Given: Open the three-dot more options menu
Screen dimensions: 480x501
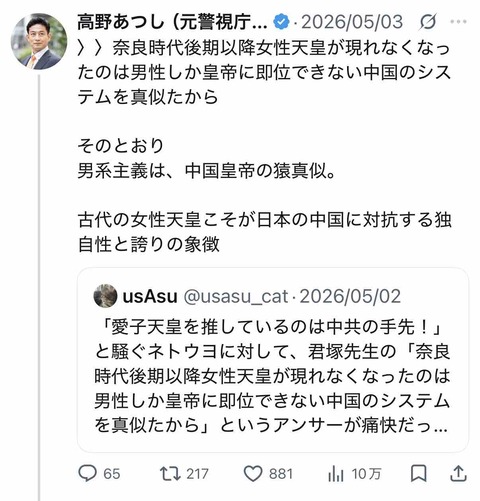Looking at the screenshot, I should click(x=458, y=22).
